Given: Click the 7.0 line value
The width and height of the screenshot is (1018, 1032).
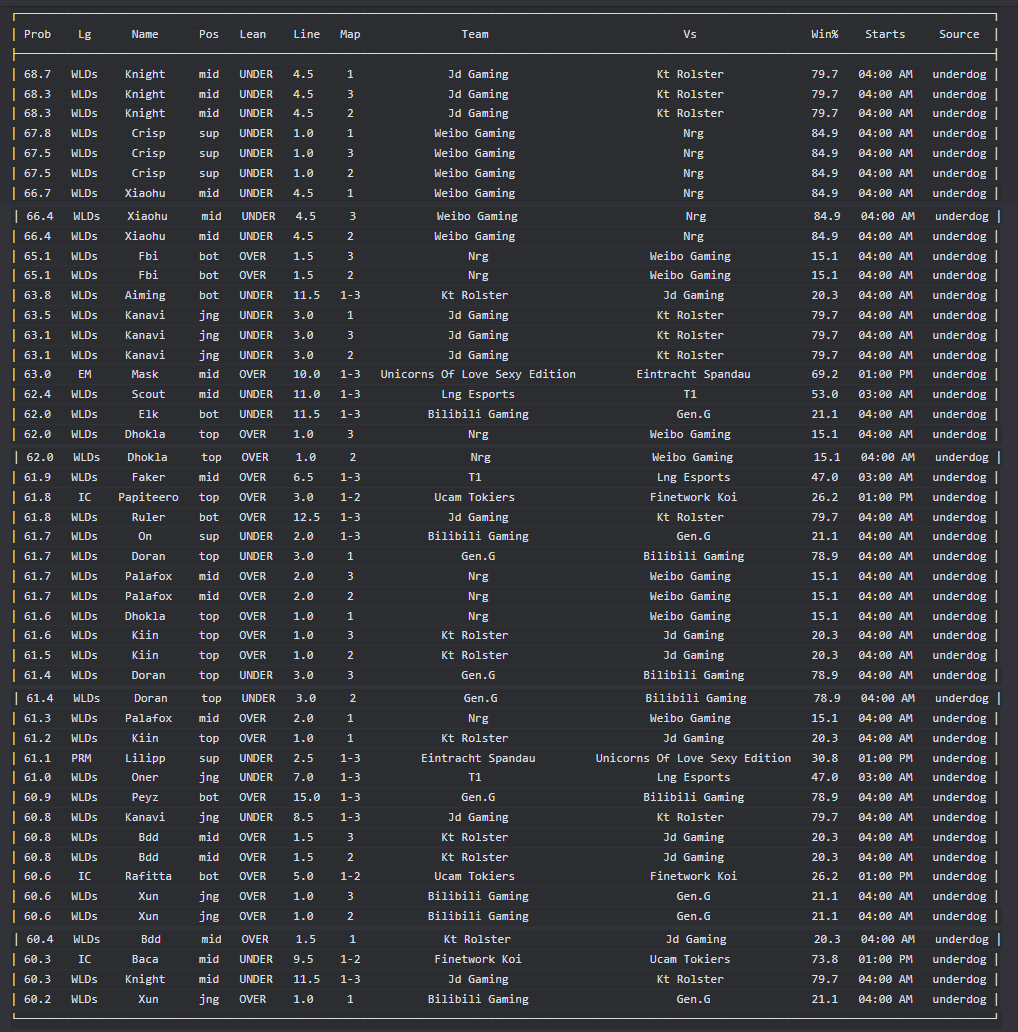Looking at the screenshot, I should pyautogui.click(x=303, y=777).
